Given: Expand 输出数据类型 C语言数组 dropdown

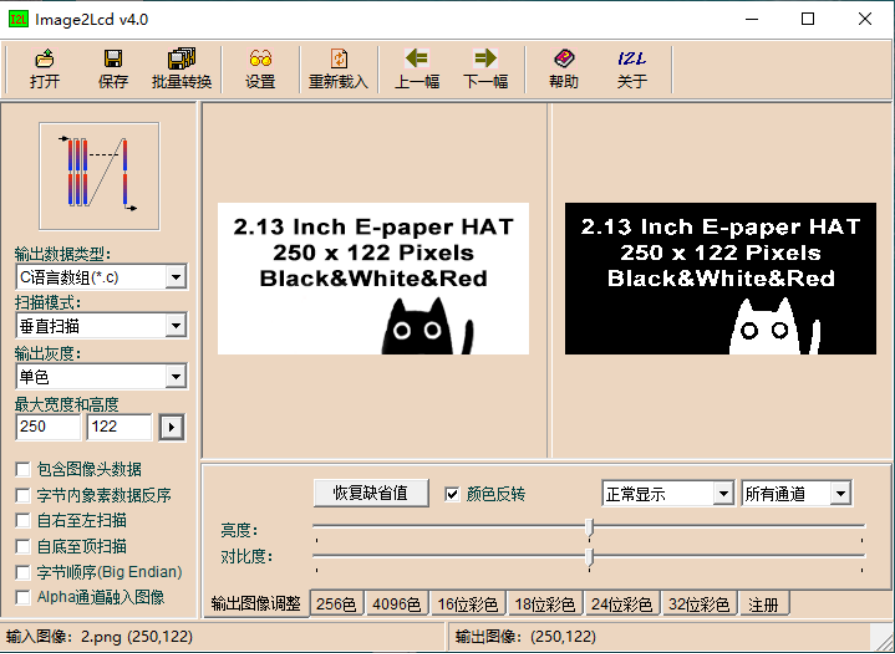Looking at the screenshot, I should [x=175, y=277].
